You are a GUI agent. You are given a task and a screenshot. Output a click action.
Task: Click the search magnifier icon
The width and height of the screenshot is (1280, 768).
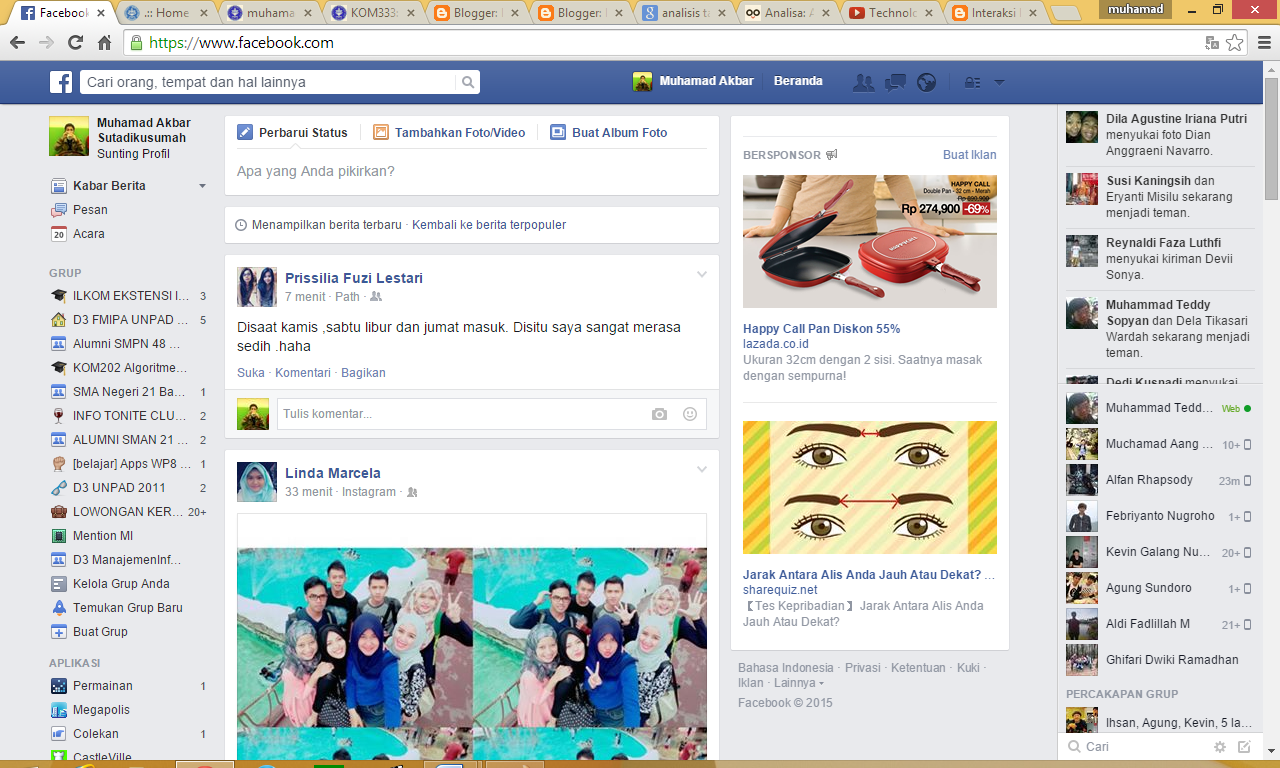click(468, 81)
